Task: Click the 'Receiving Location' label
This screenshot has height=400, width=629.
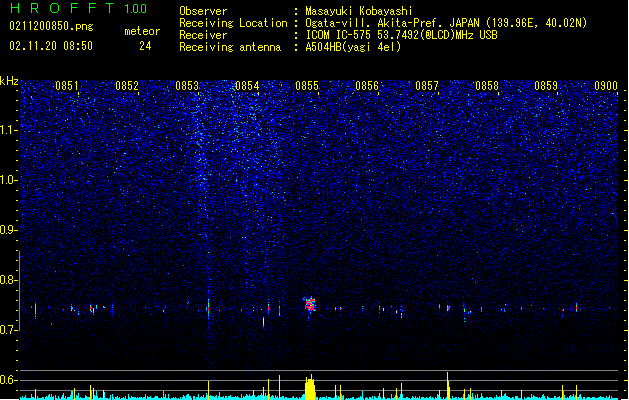Action: pos(233,23)
